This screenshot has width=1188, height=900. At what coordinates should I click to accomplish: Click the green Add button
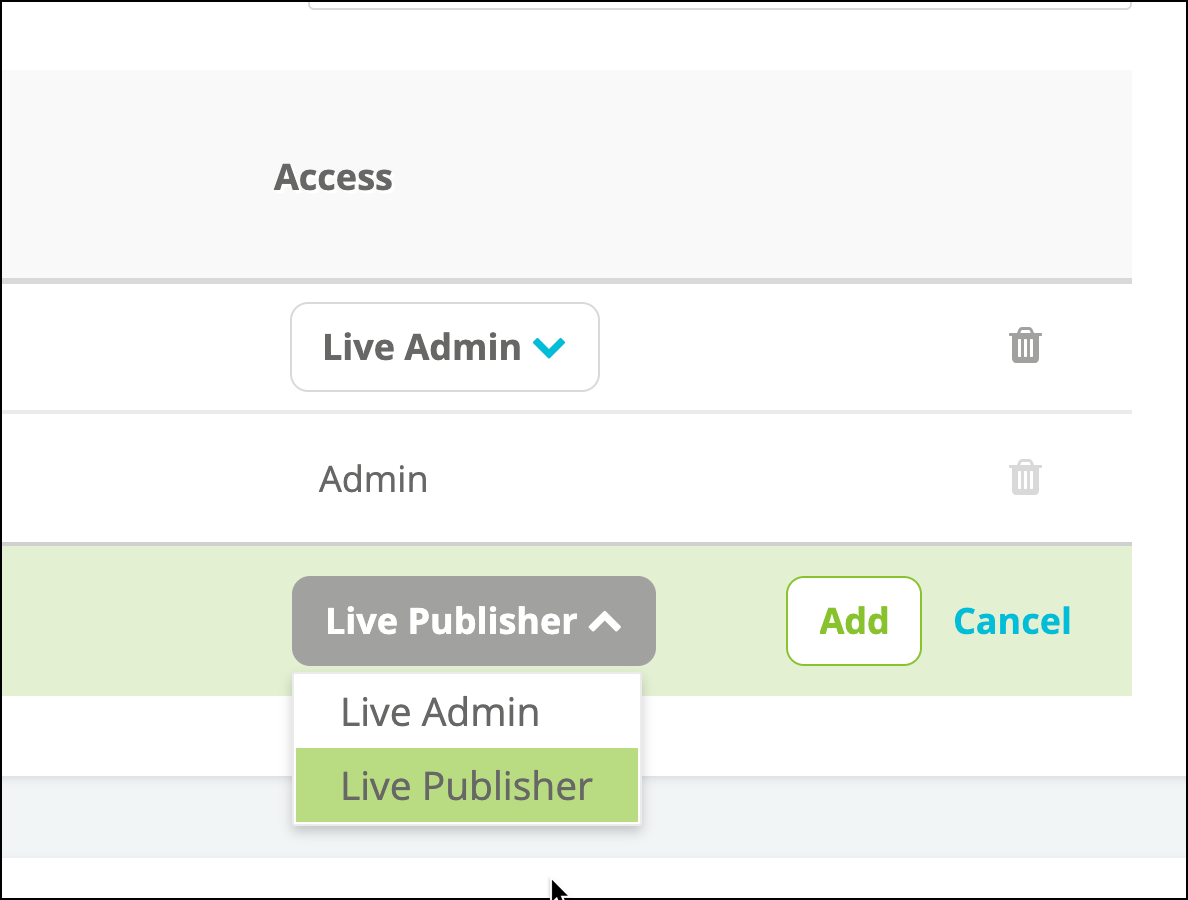854,621
